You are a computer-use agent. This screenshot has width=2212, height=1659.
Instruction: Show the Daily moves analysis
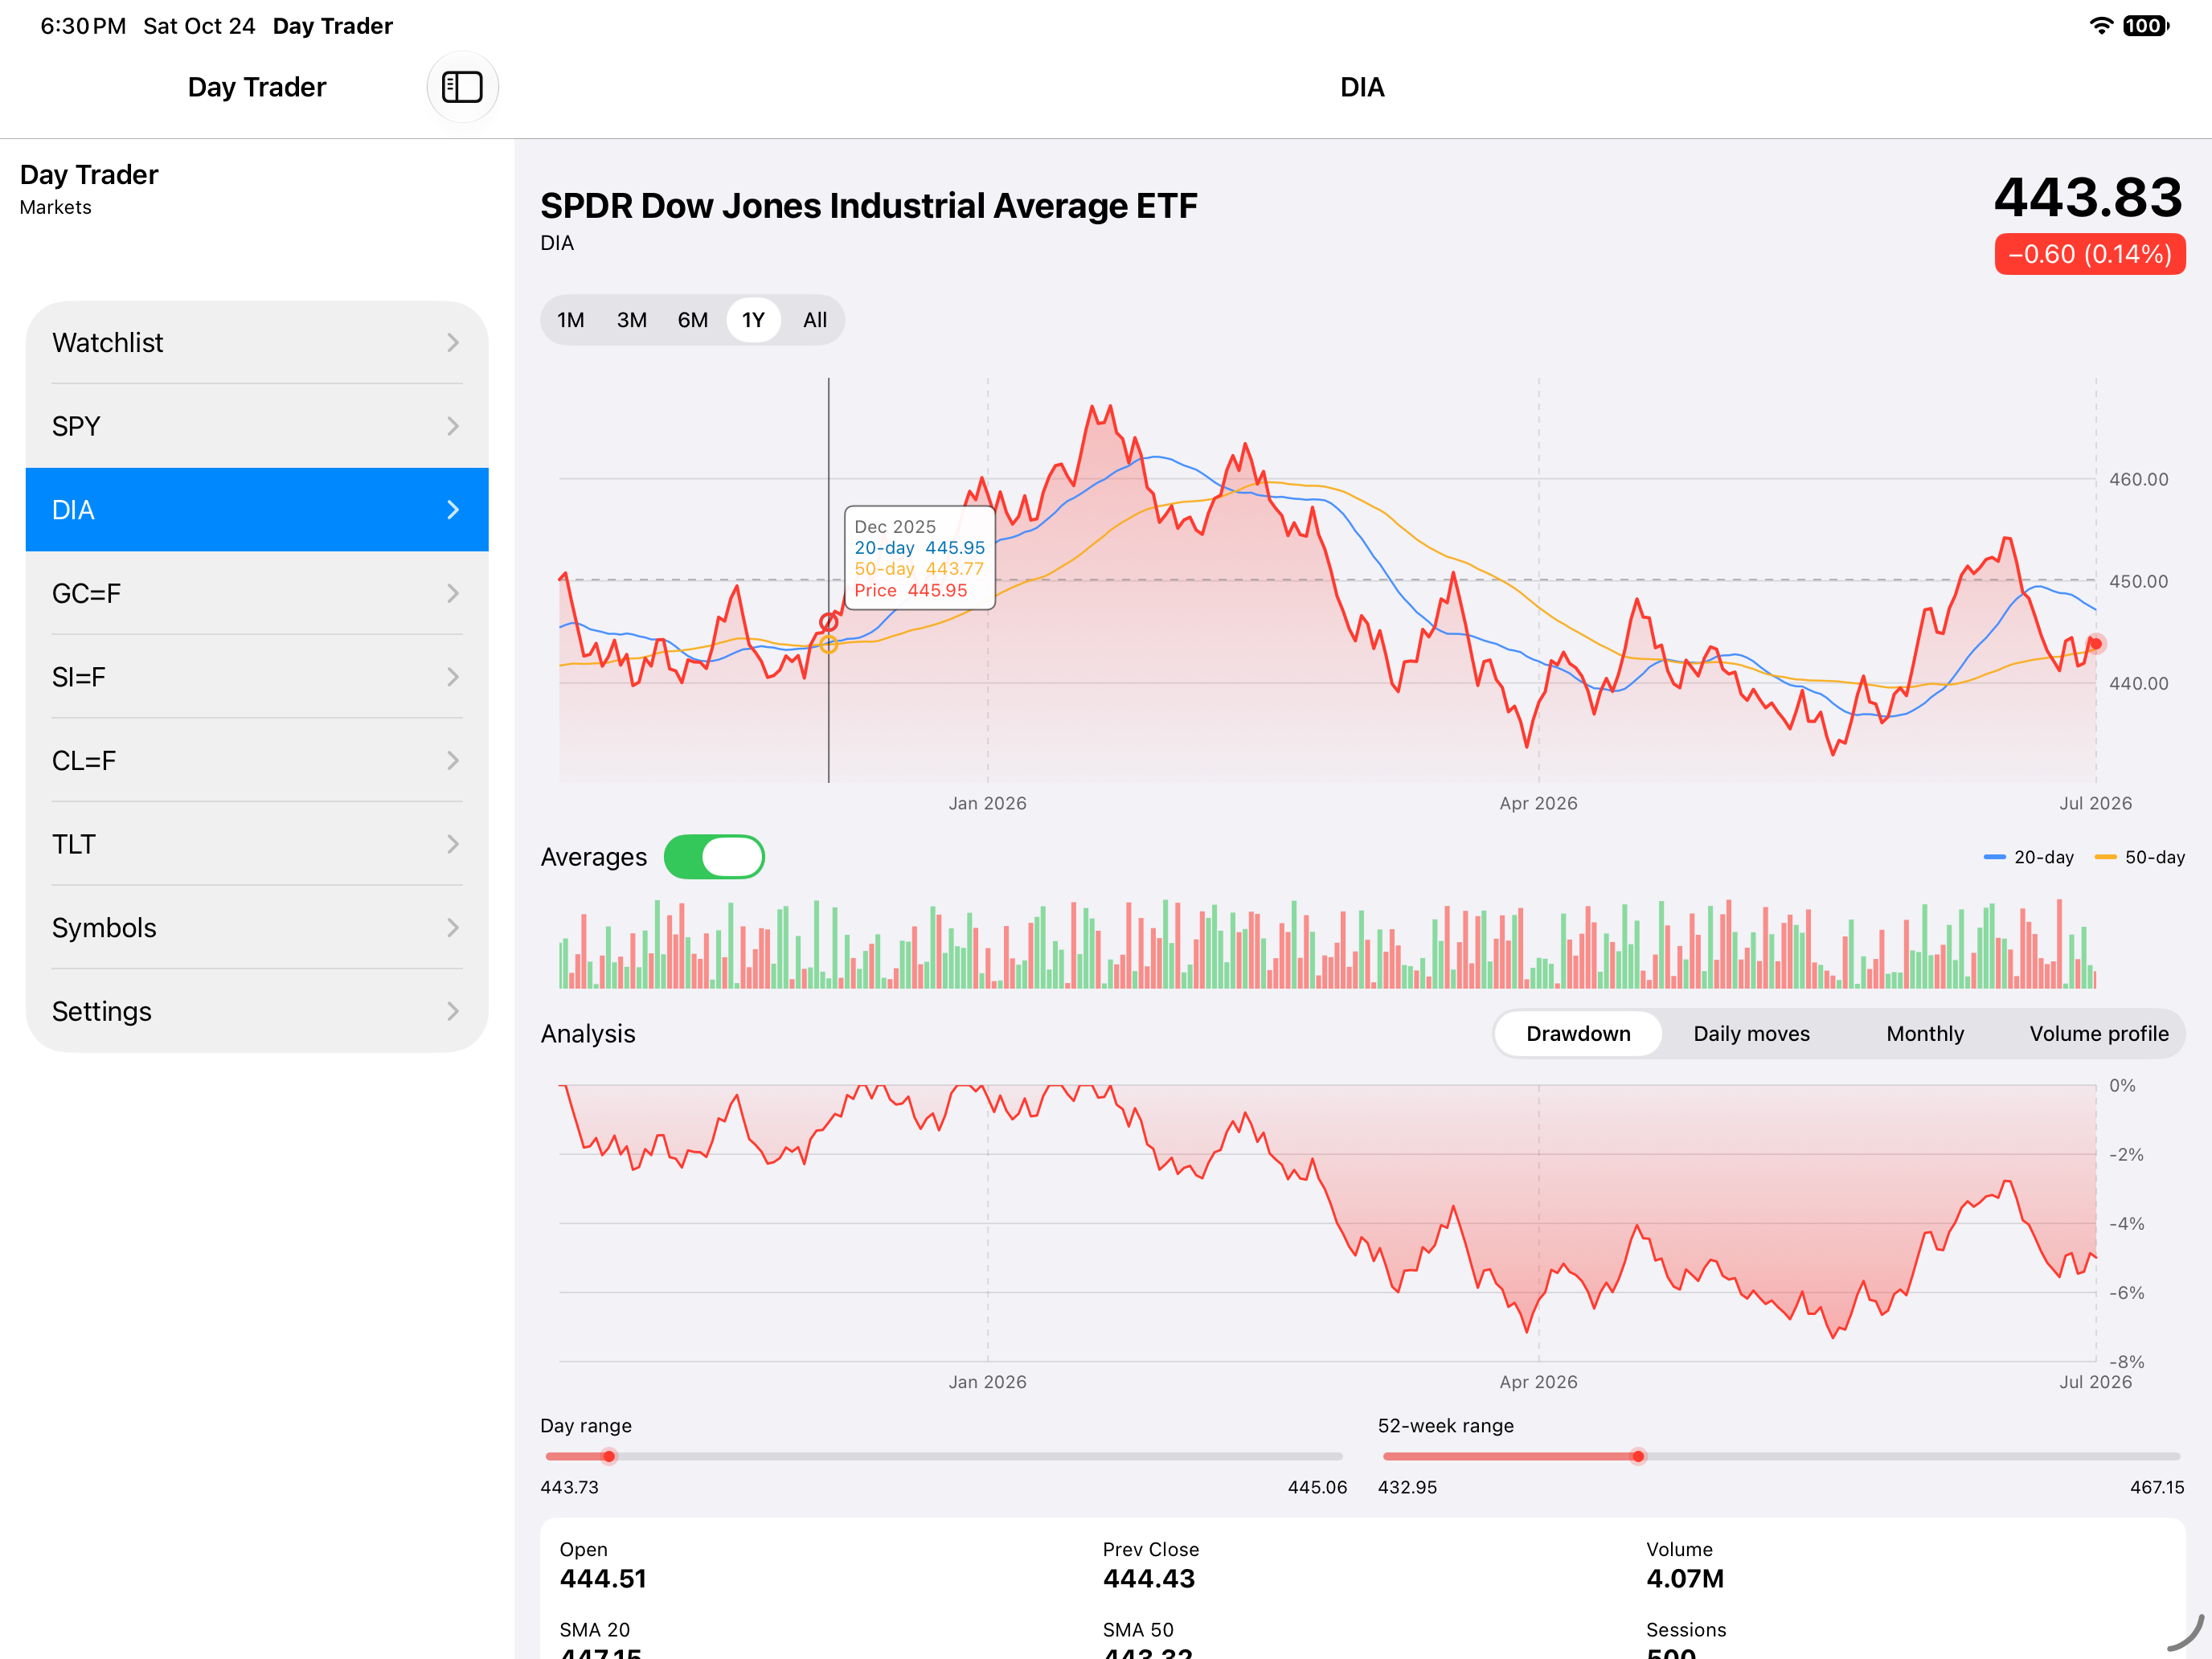coord(1751,1034)
